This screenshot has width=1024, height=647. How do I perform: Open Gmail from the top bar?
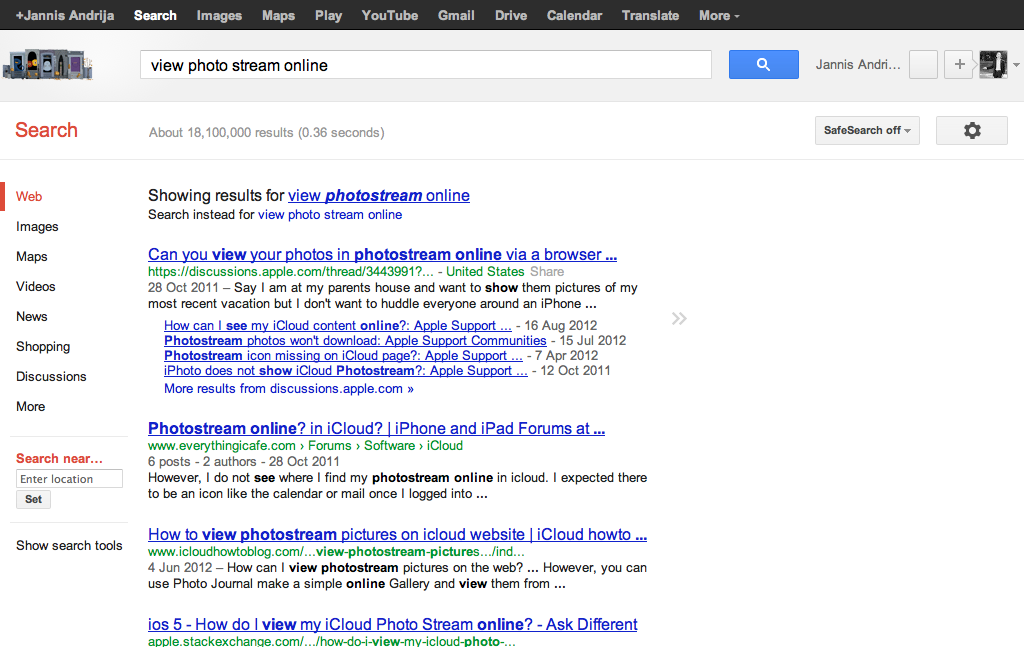pos(456,15)
